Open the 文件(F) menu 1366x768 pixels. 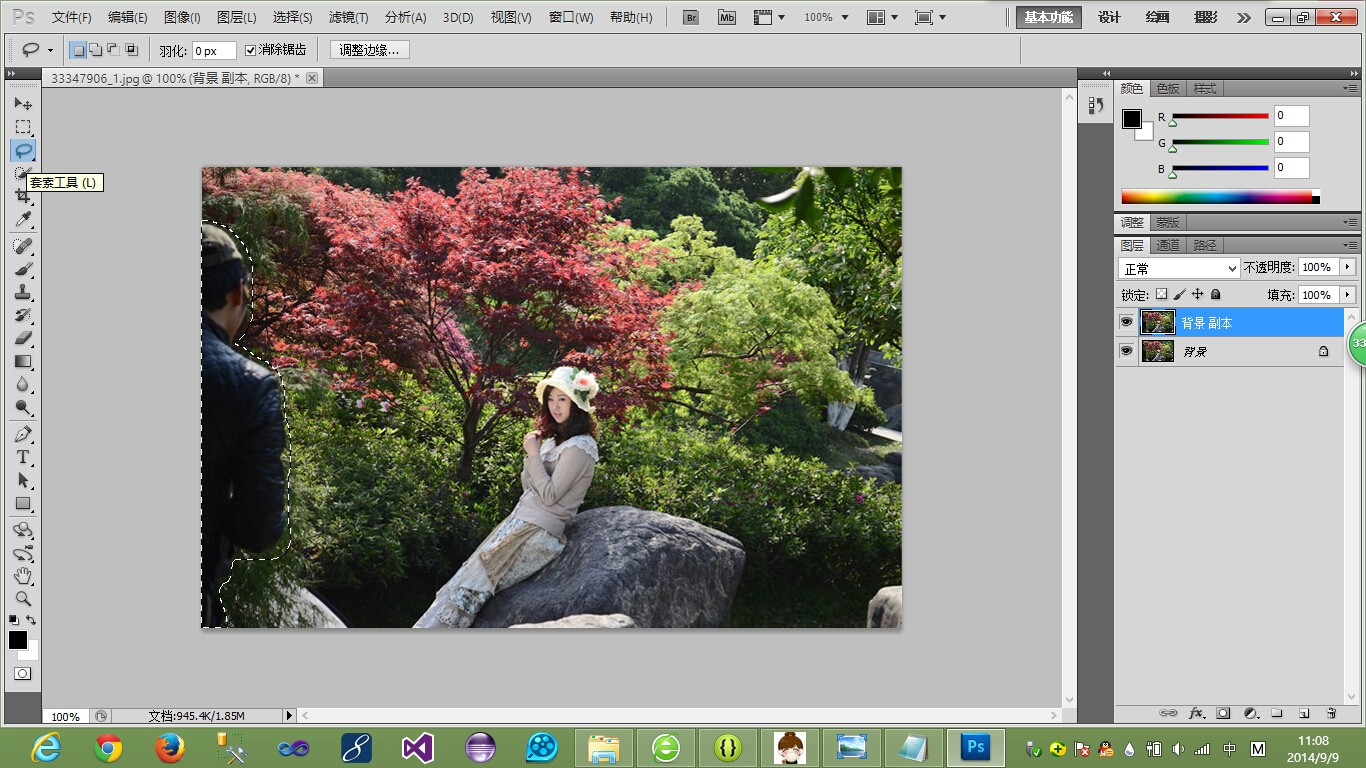[x=71, y=18]
